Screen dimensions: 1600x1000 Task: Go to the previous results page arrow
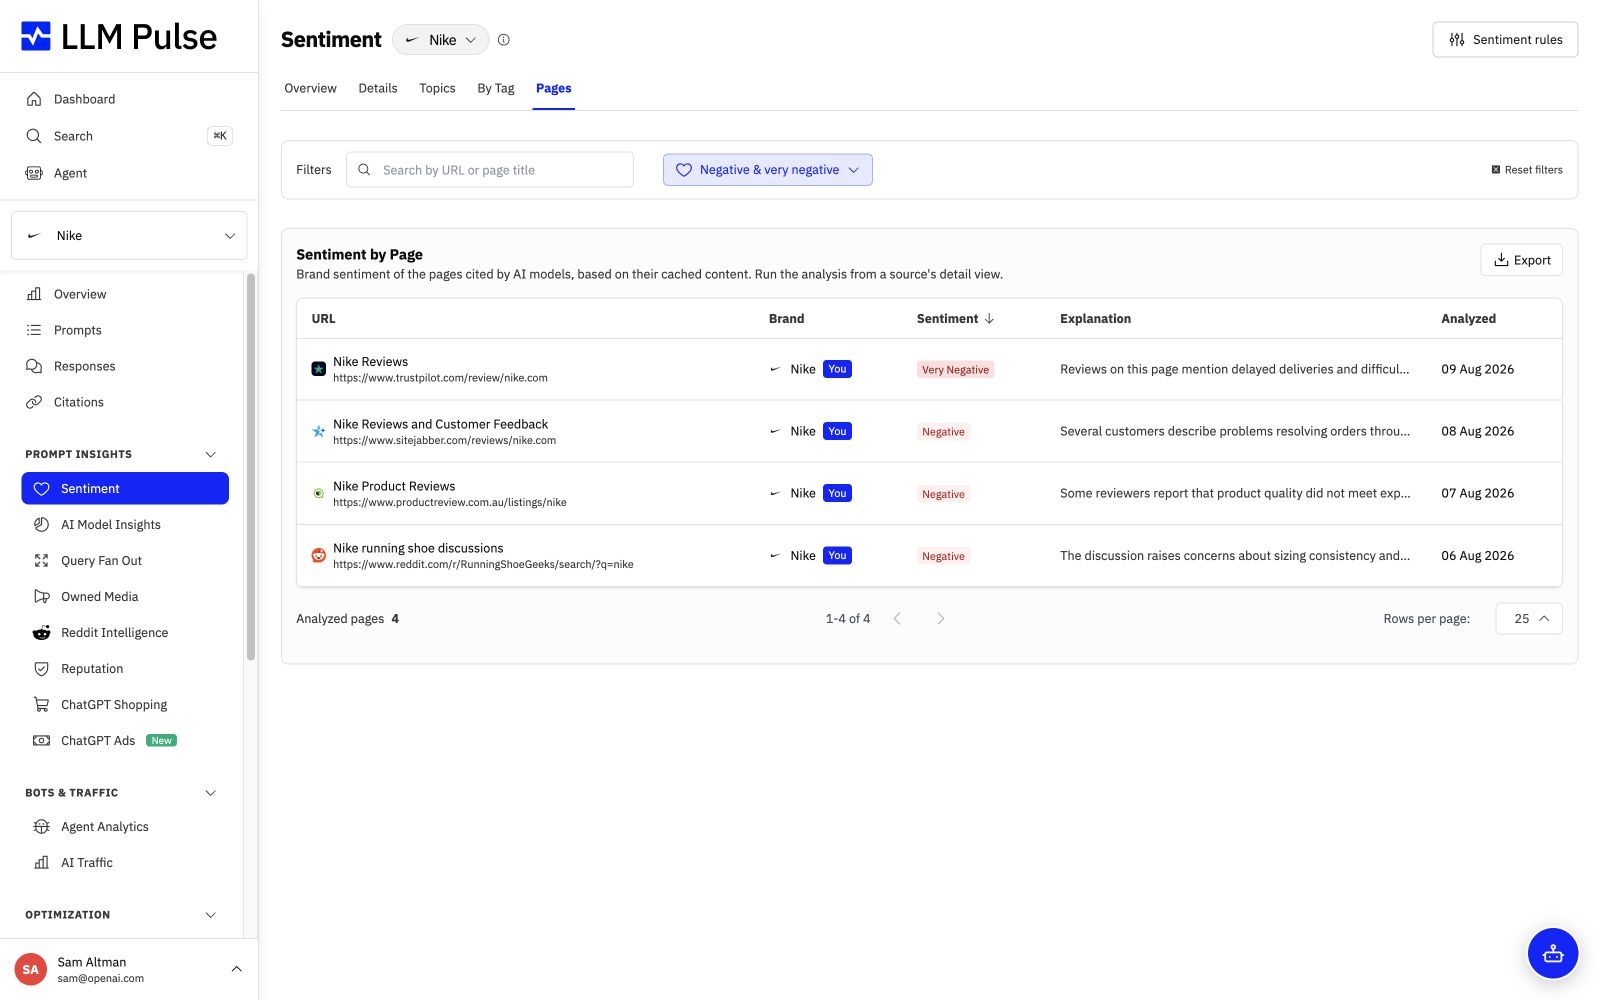(x=897, y=619)
